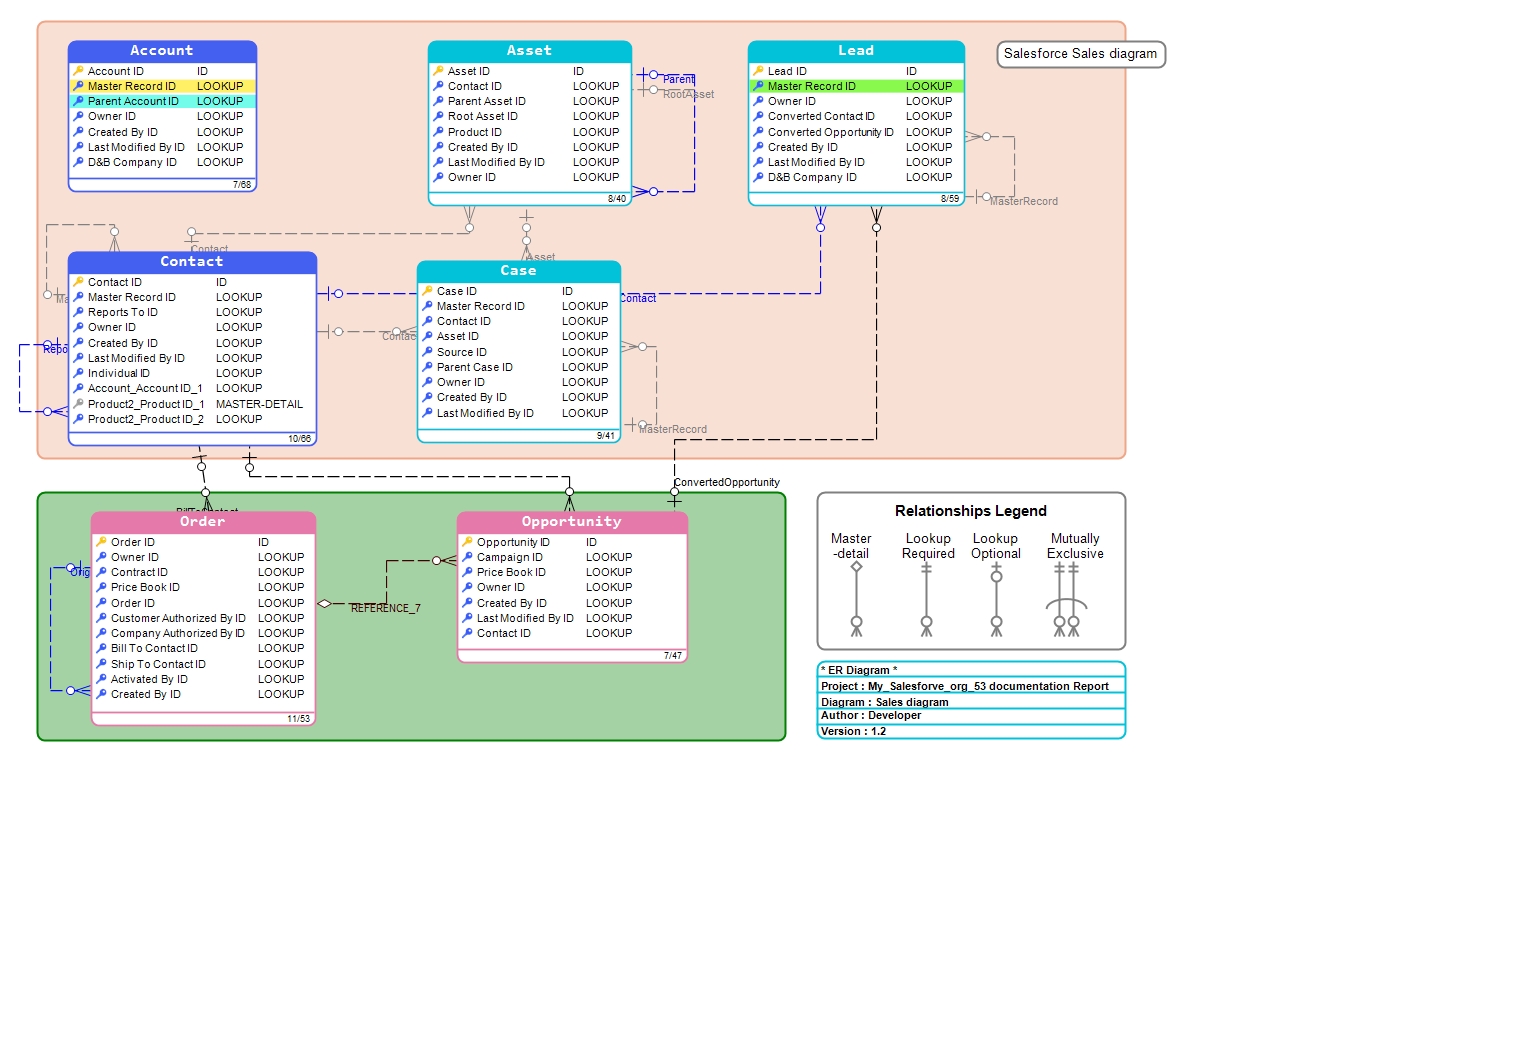Click the ConvertedOpportunity relationship label

(727, 482)
